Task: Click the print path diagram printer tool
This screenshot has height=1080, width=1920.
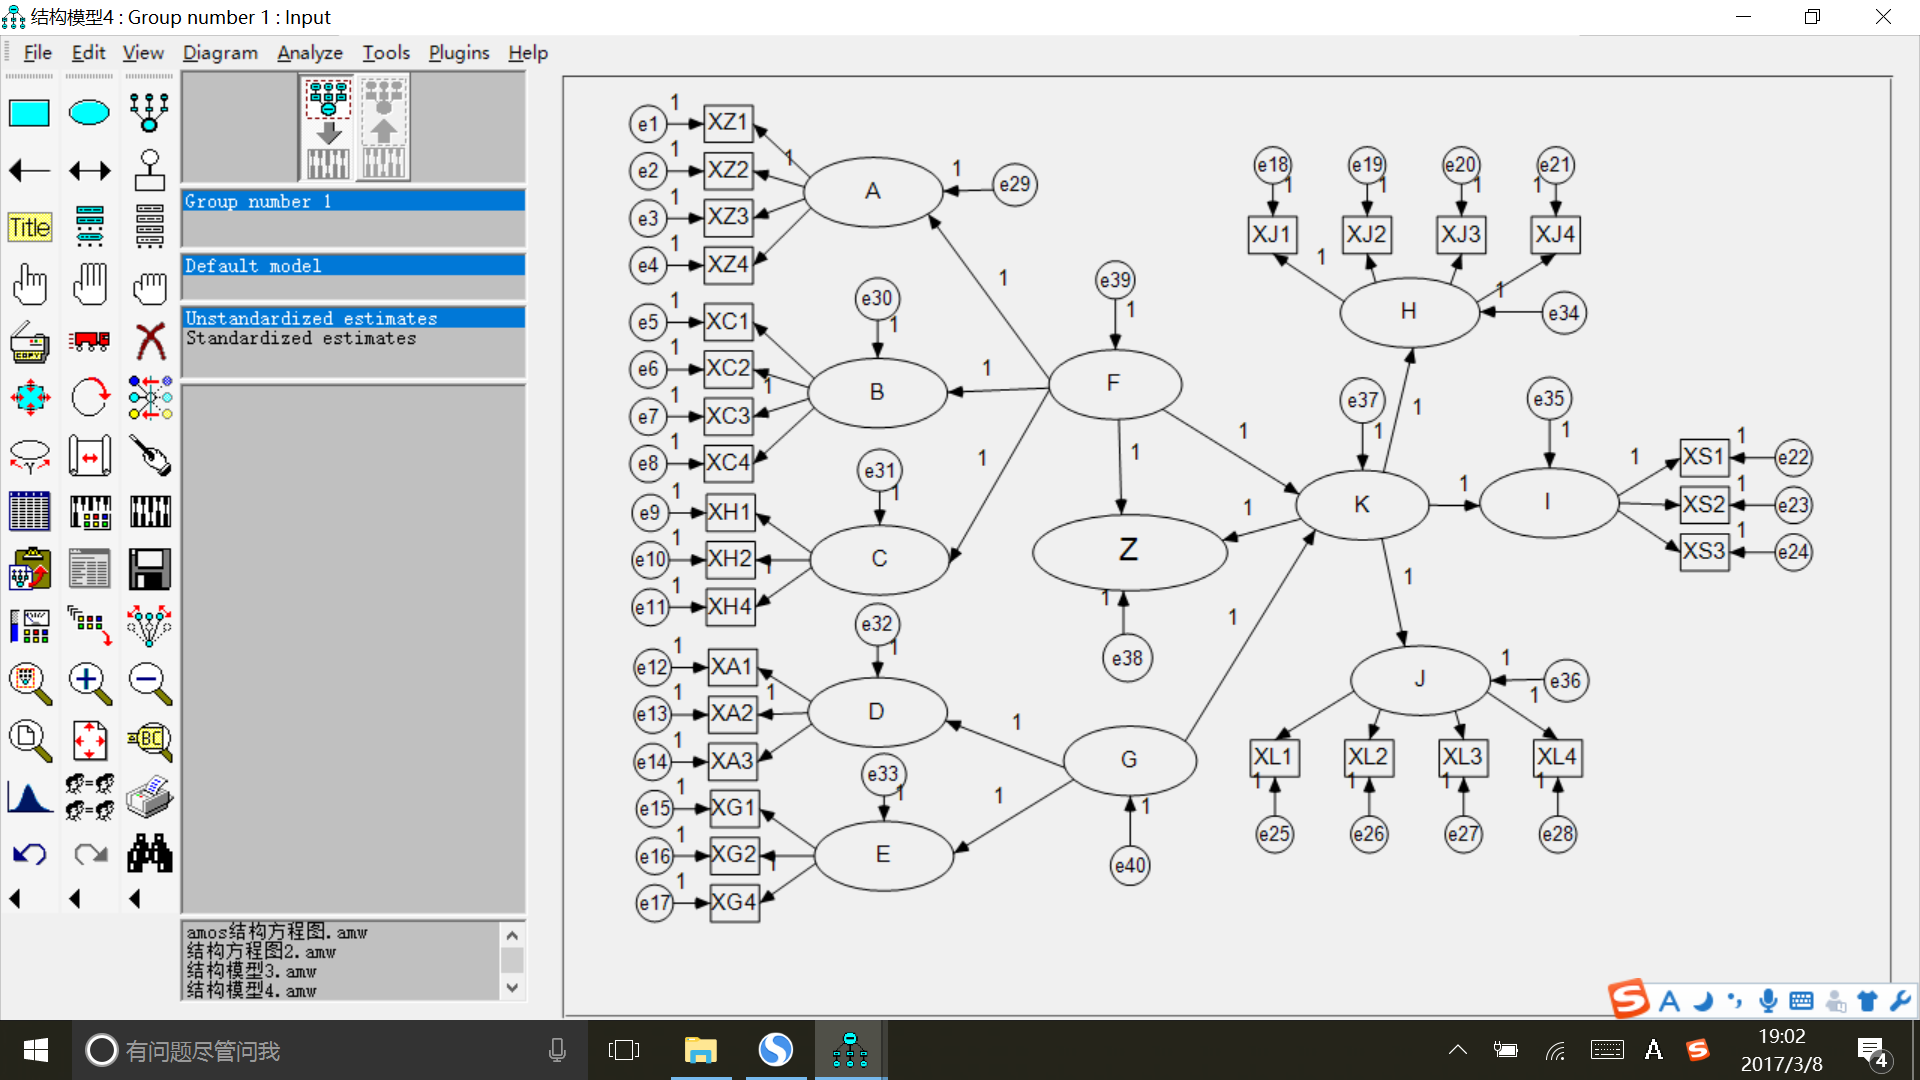Action: (149, 797)
